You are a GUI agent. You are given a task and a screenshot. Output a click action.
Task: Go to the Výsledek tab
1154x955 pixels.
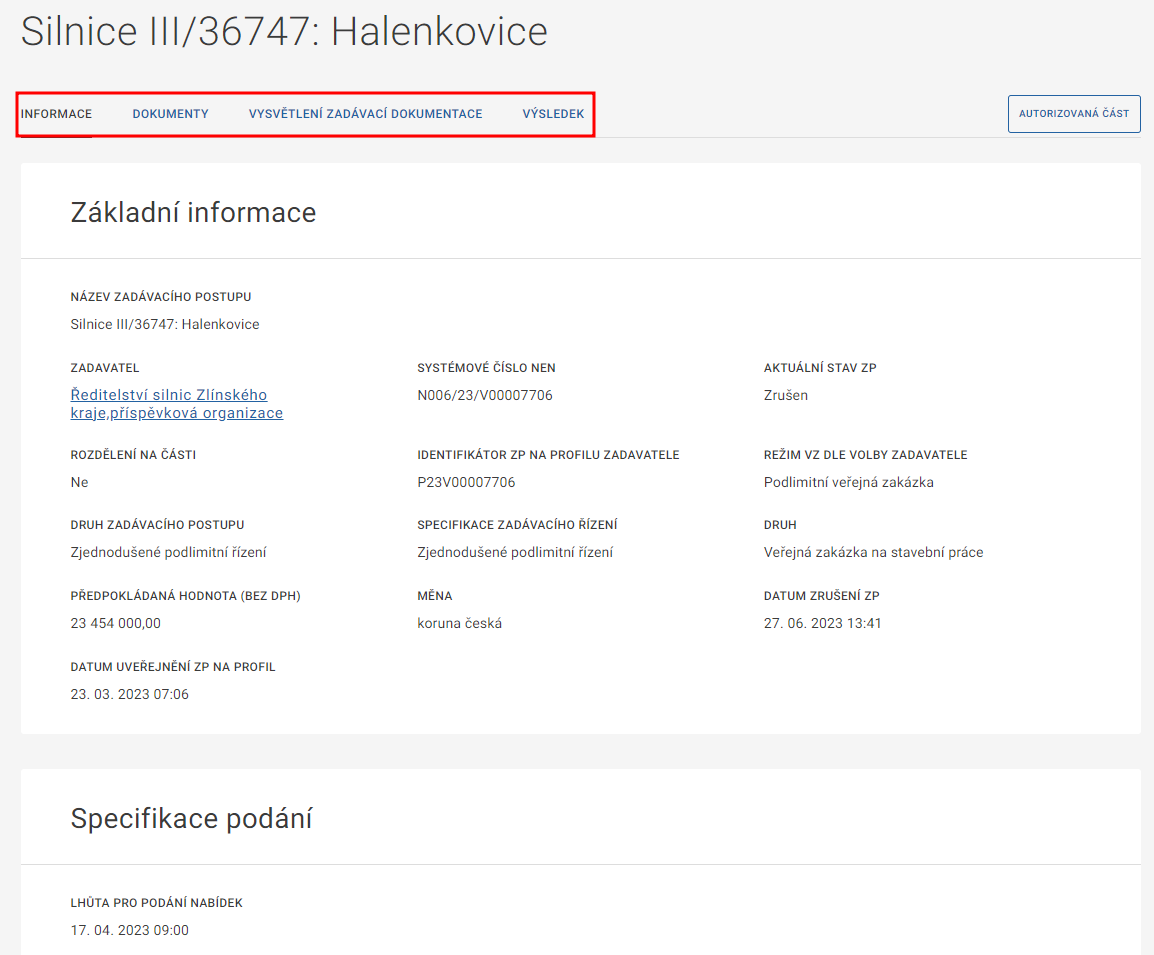pos(553,114)
